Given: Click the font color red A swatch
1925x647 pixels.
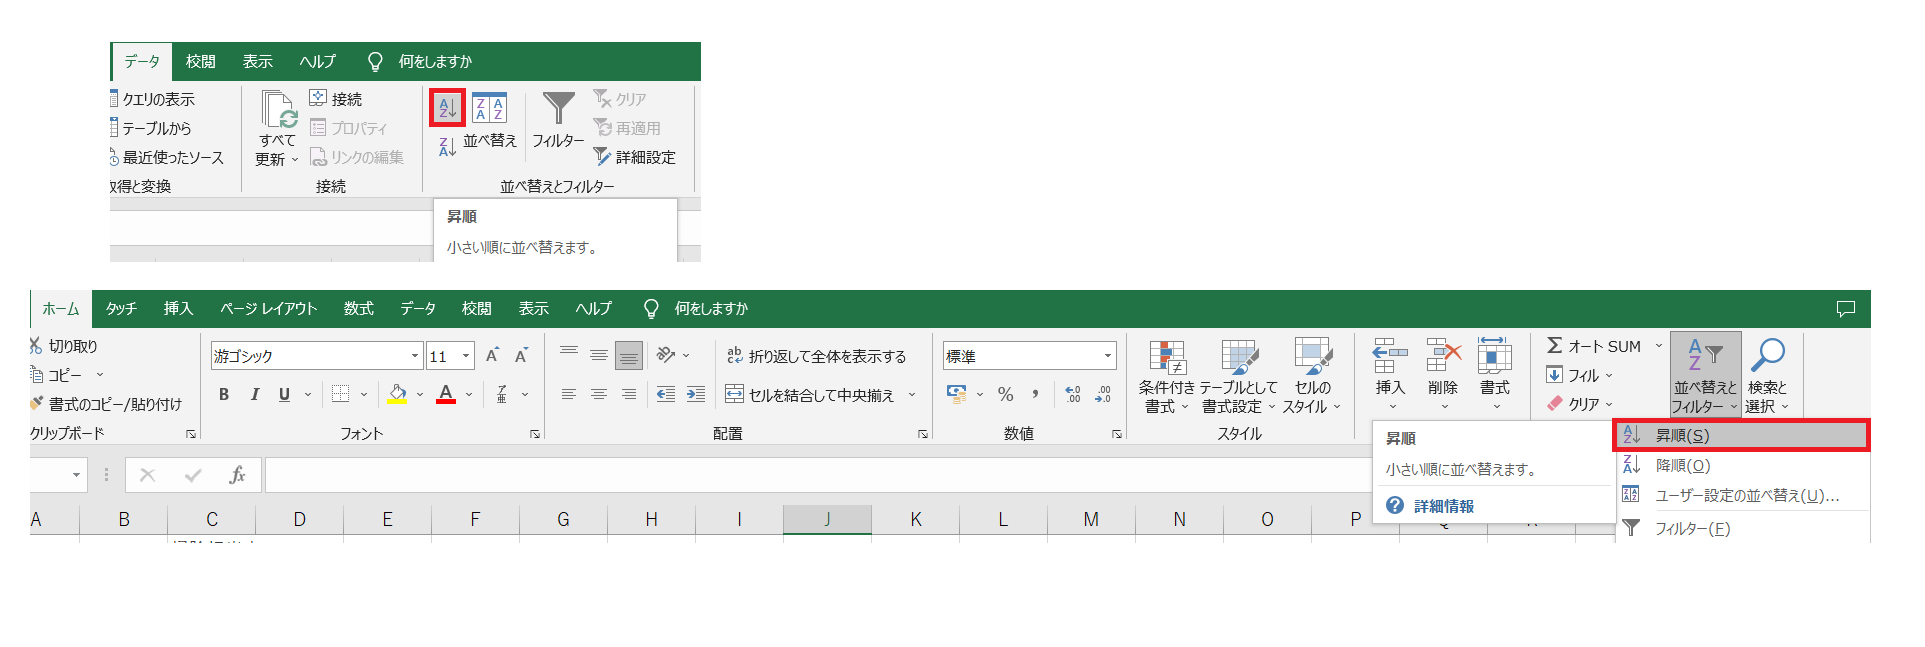Looking at the screenshot, I should tap(446, 394).
